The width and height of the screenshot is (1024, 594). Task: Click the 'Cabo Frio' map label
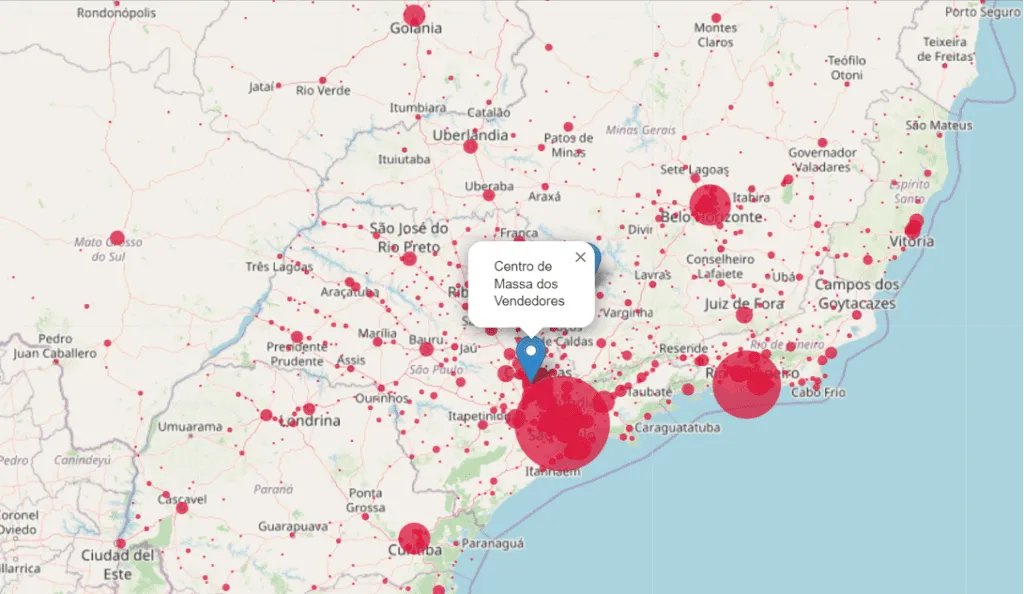[x=818, y=392]
